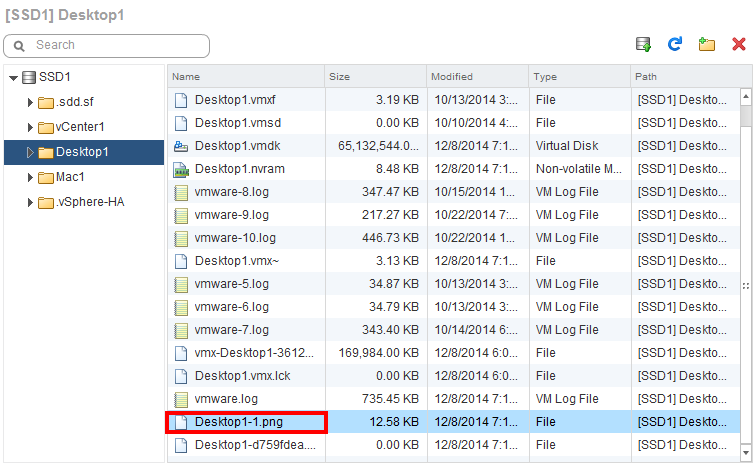This screenshot has height=467, width=756.
Task: Click the scrollbar down arrow
Action: [746, 453]
